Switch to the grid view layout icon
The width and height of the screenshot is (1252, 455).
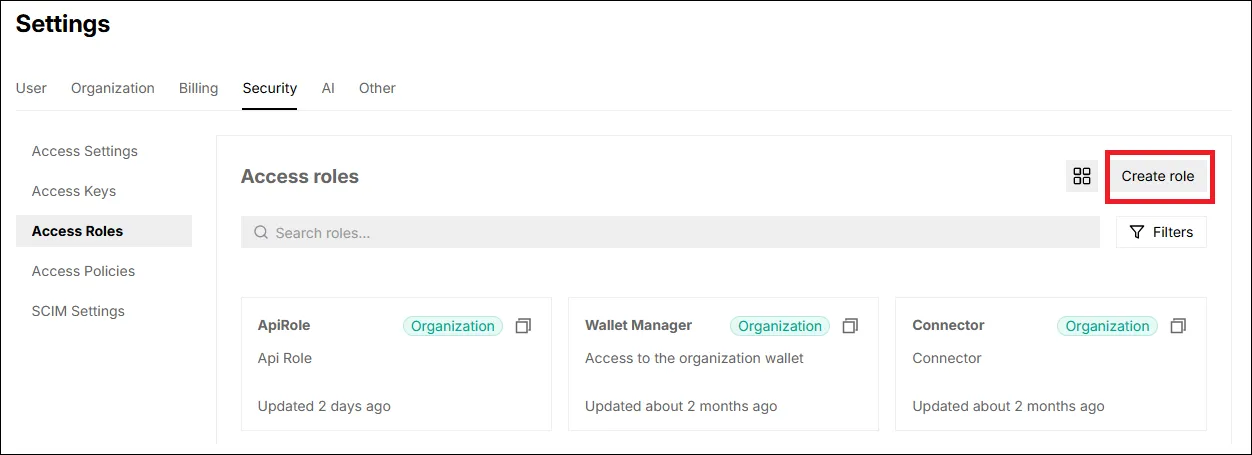coord(1081,176)
